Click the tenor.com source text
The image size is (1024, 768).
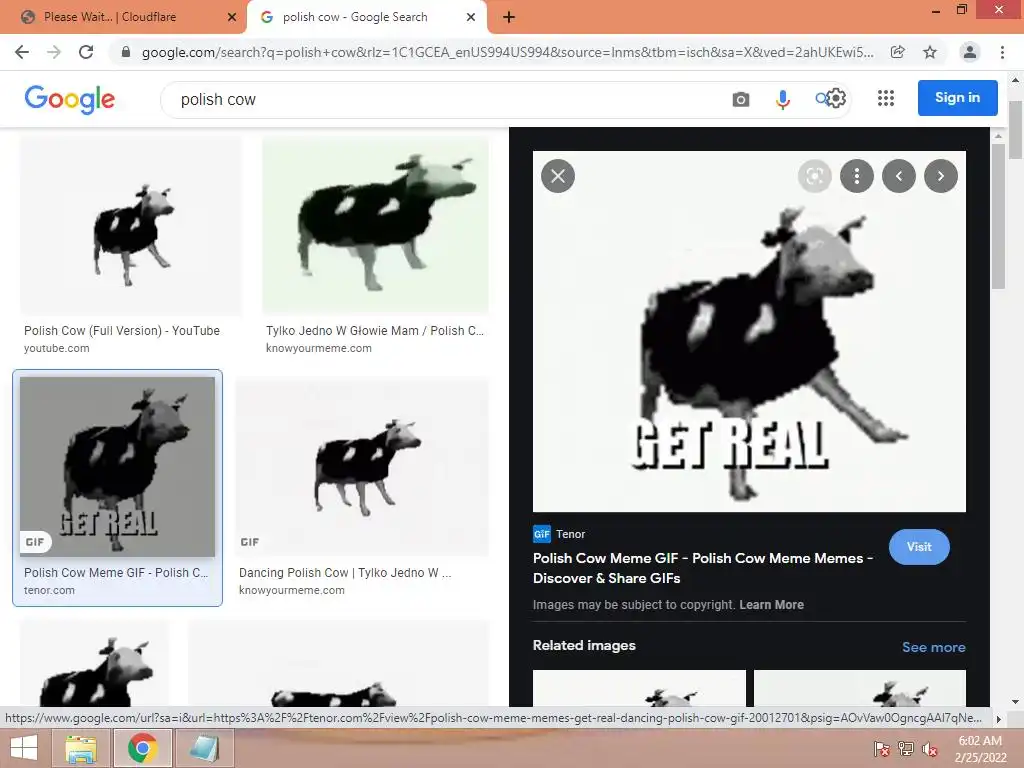click(x=49, y=590)
